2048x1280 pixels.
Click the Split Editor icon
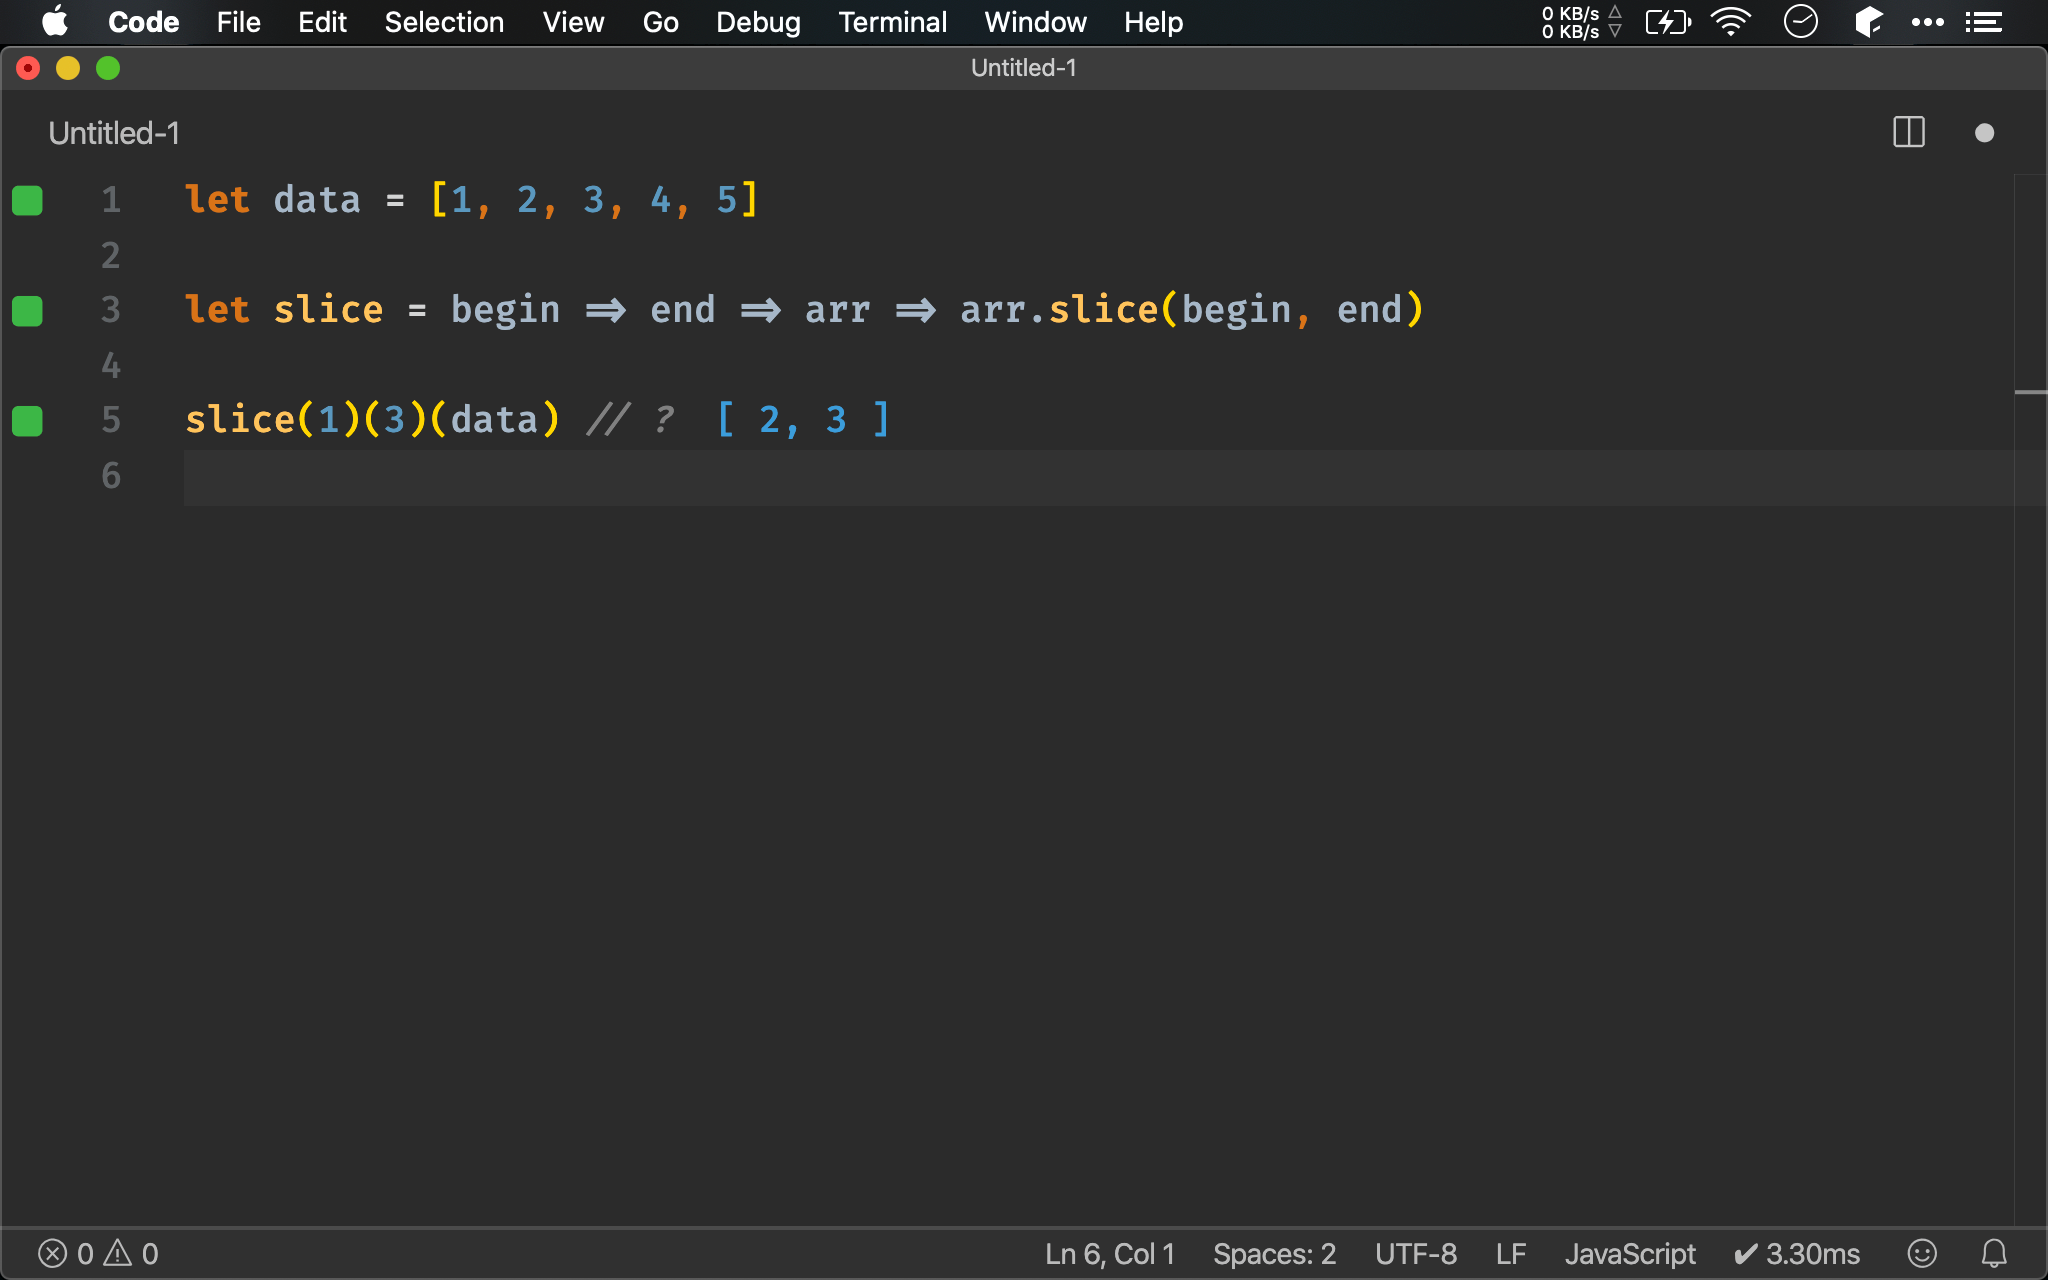(1909, 132)
